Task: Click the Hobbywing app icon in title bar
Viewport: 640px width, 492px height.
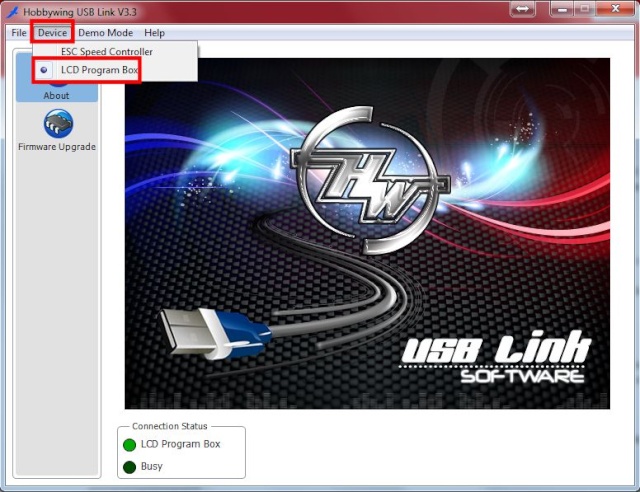Action: tap(13, 12)
